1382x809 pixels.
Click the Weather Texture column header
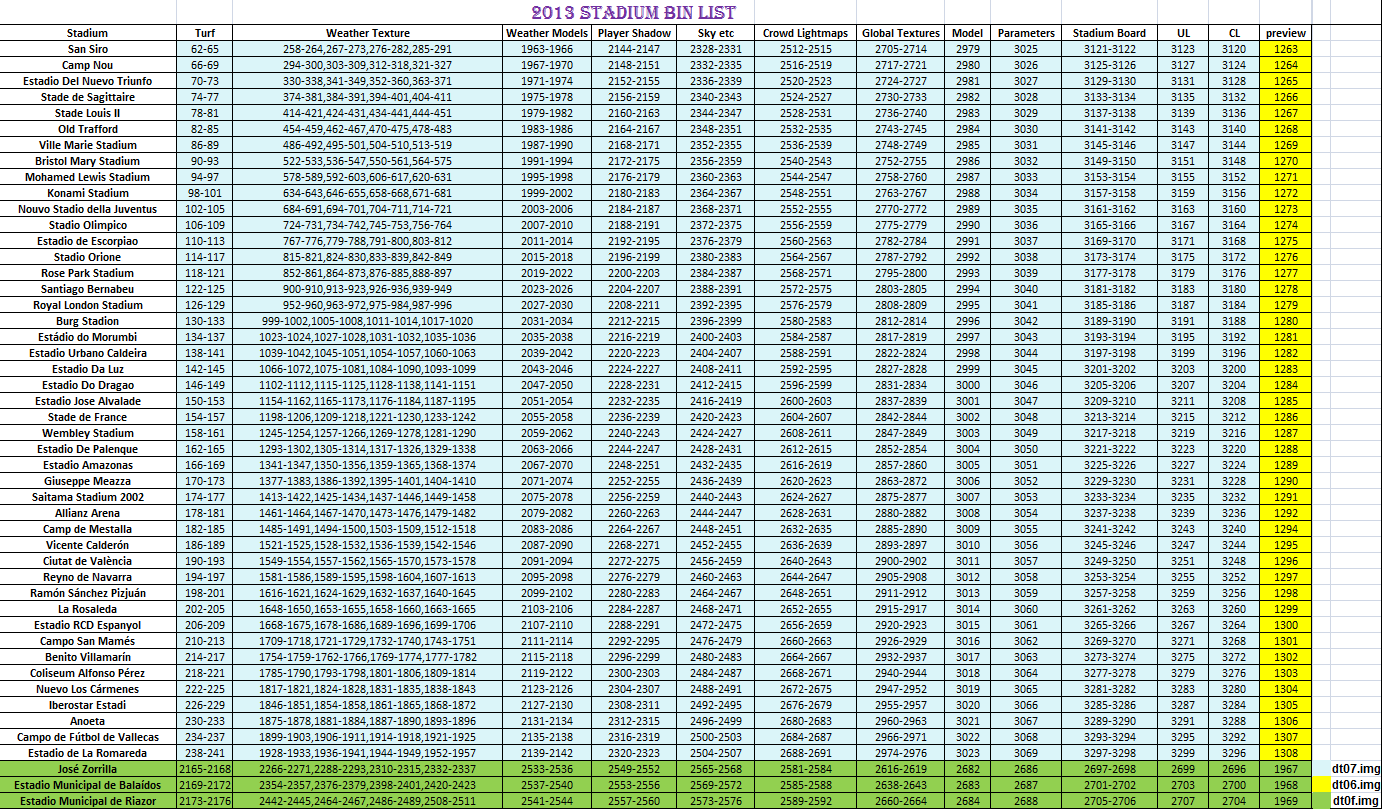tap(367, 33)
